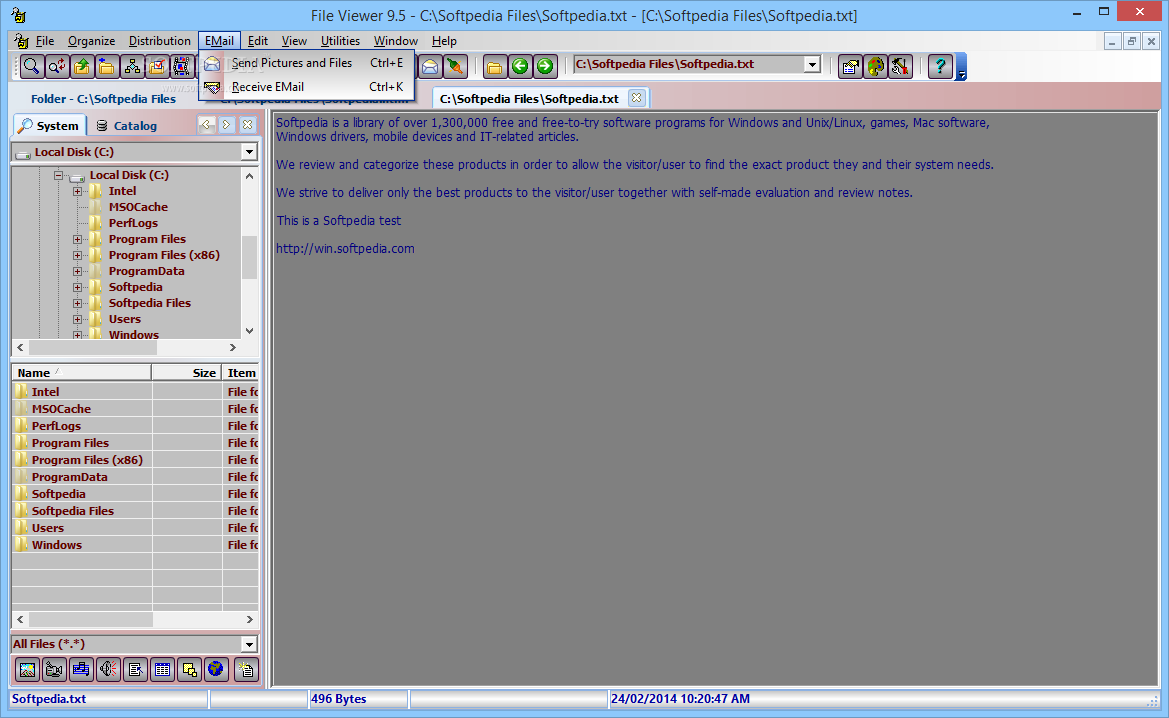Click the color palette toolbar icon
The width and height of the screenshot is (1169, 718).
(x=875, y=66)
